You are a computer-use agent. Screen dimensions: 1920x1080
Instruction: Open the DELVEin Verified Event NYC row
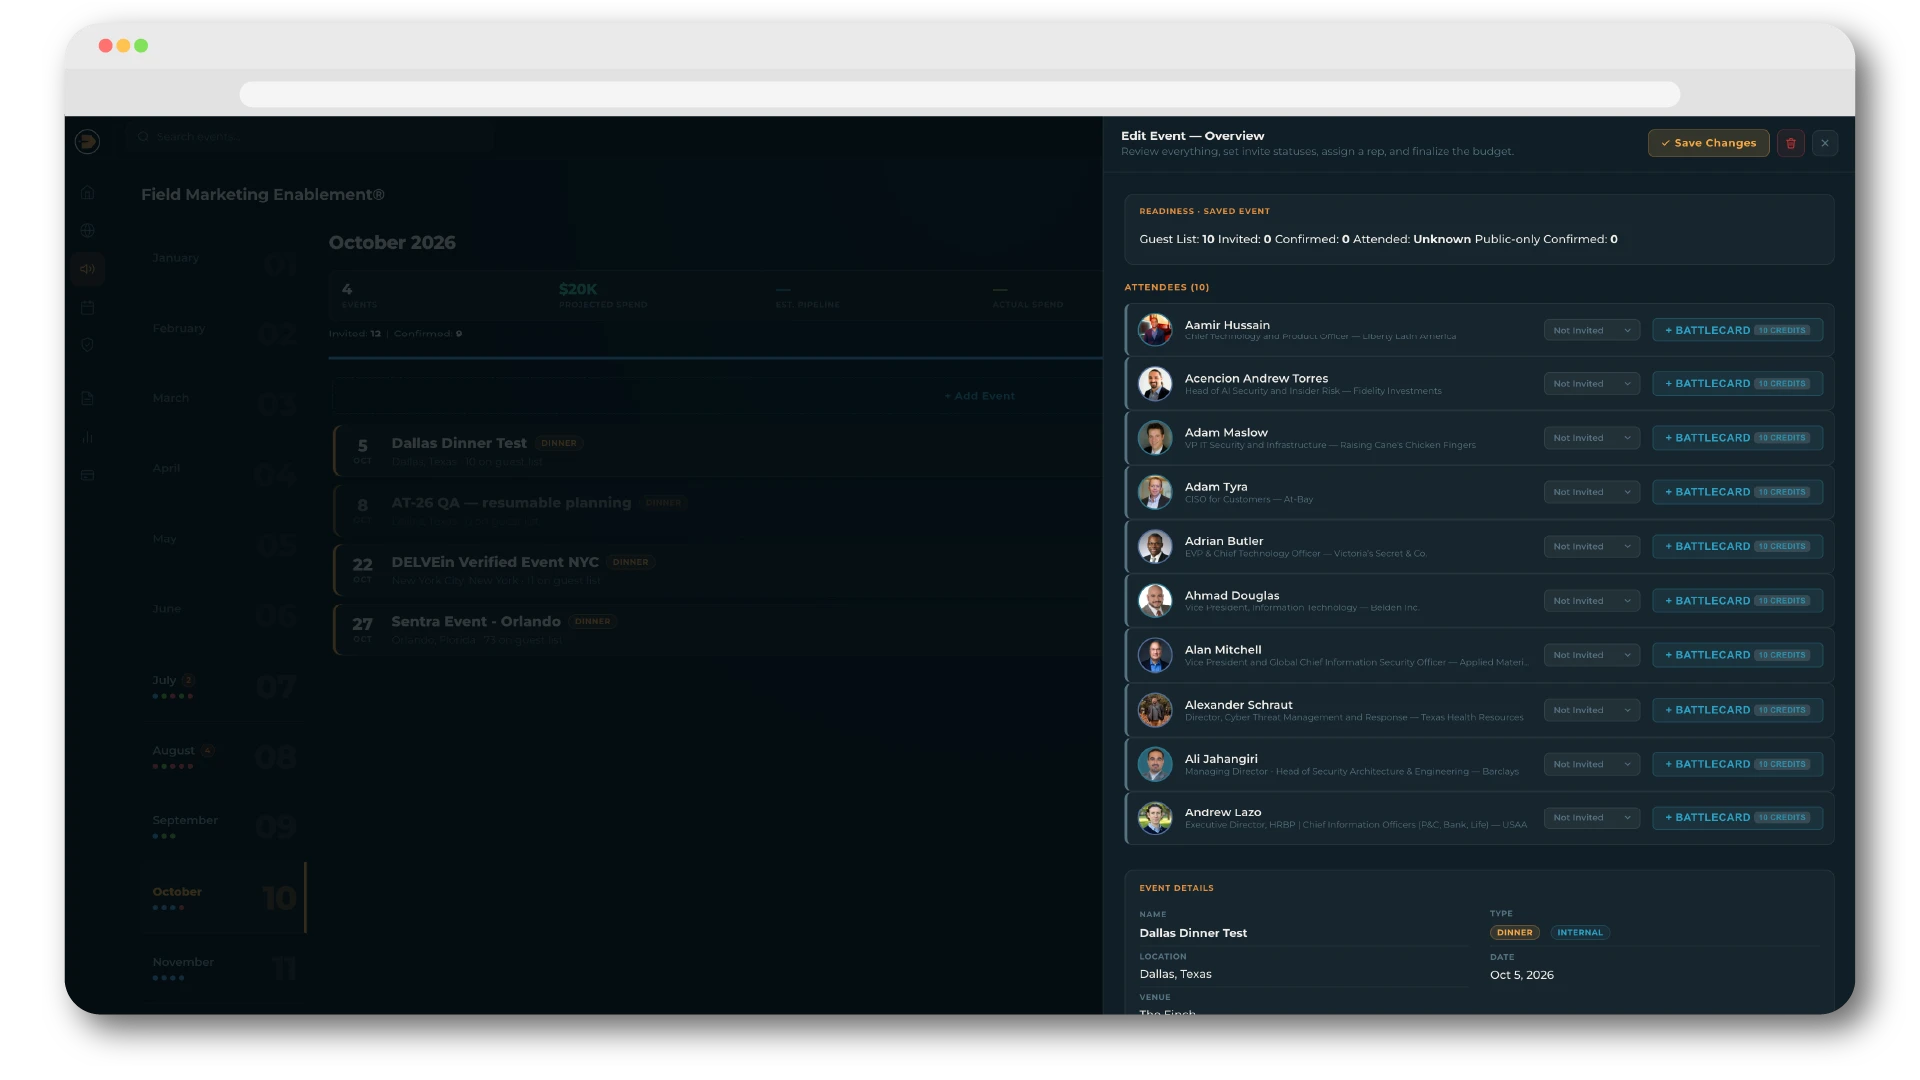[x=717, y=570]
